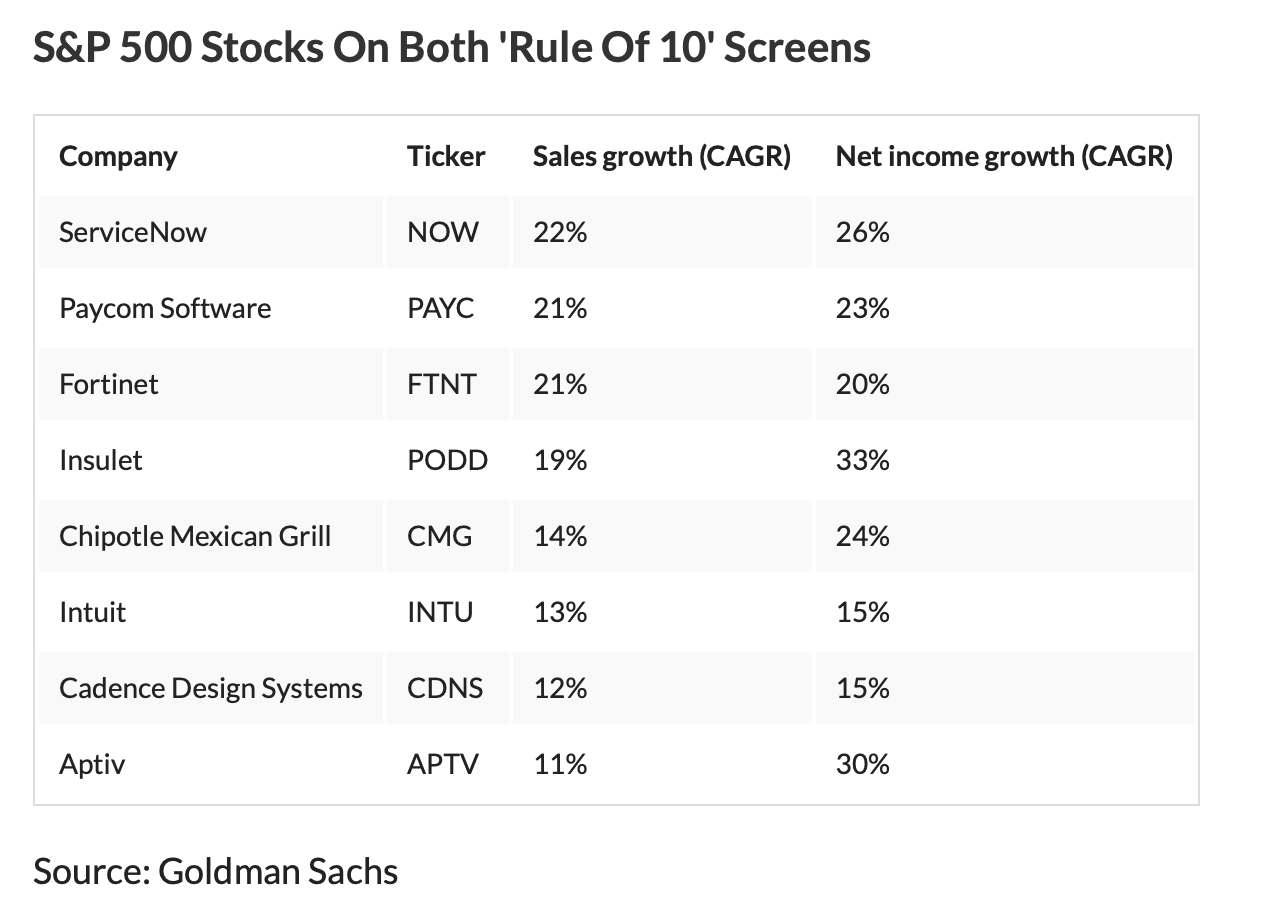This screenshot has height=920, width=1282.
Task: Click the PAYC ticker symbol
Action: (x=441, y=309)
